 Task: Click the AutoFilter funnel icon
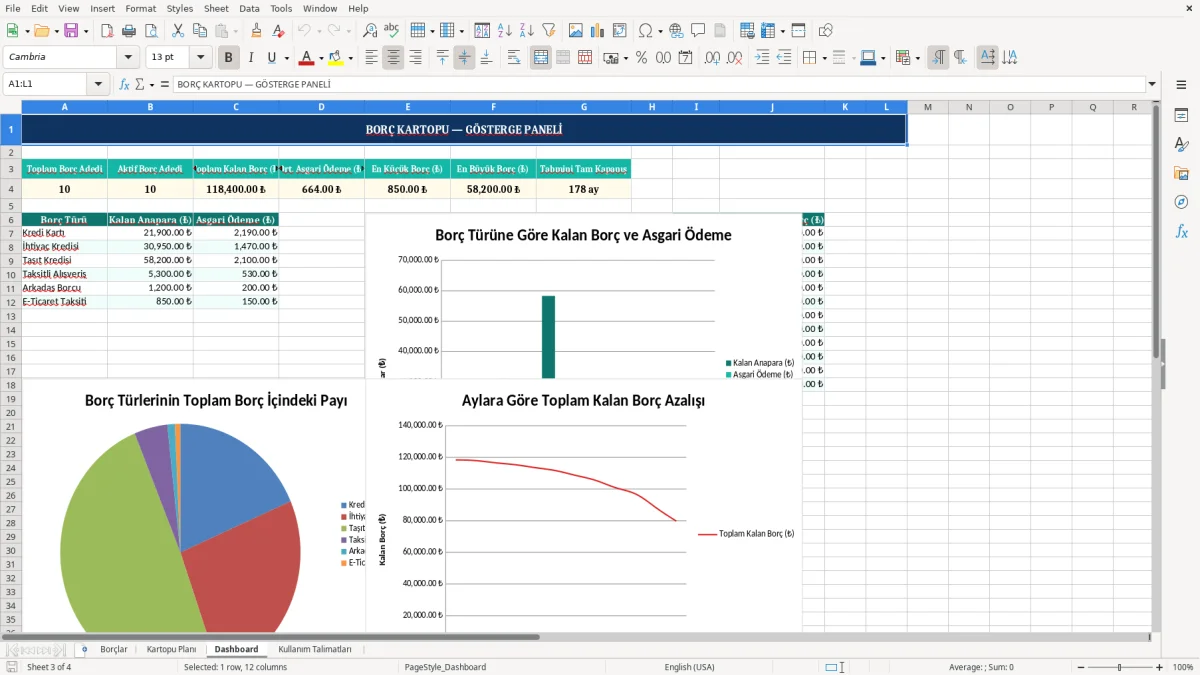(x=549, y=31)
